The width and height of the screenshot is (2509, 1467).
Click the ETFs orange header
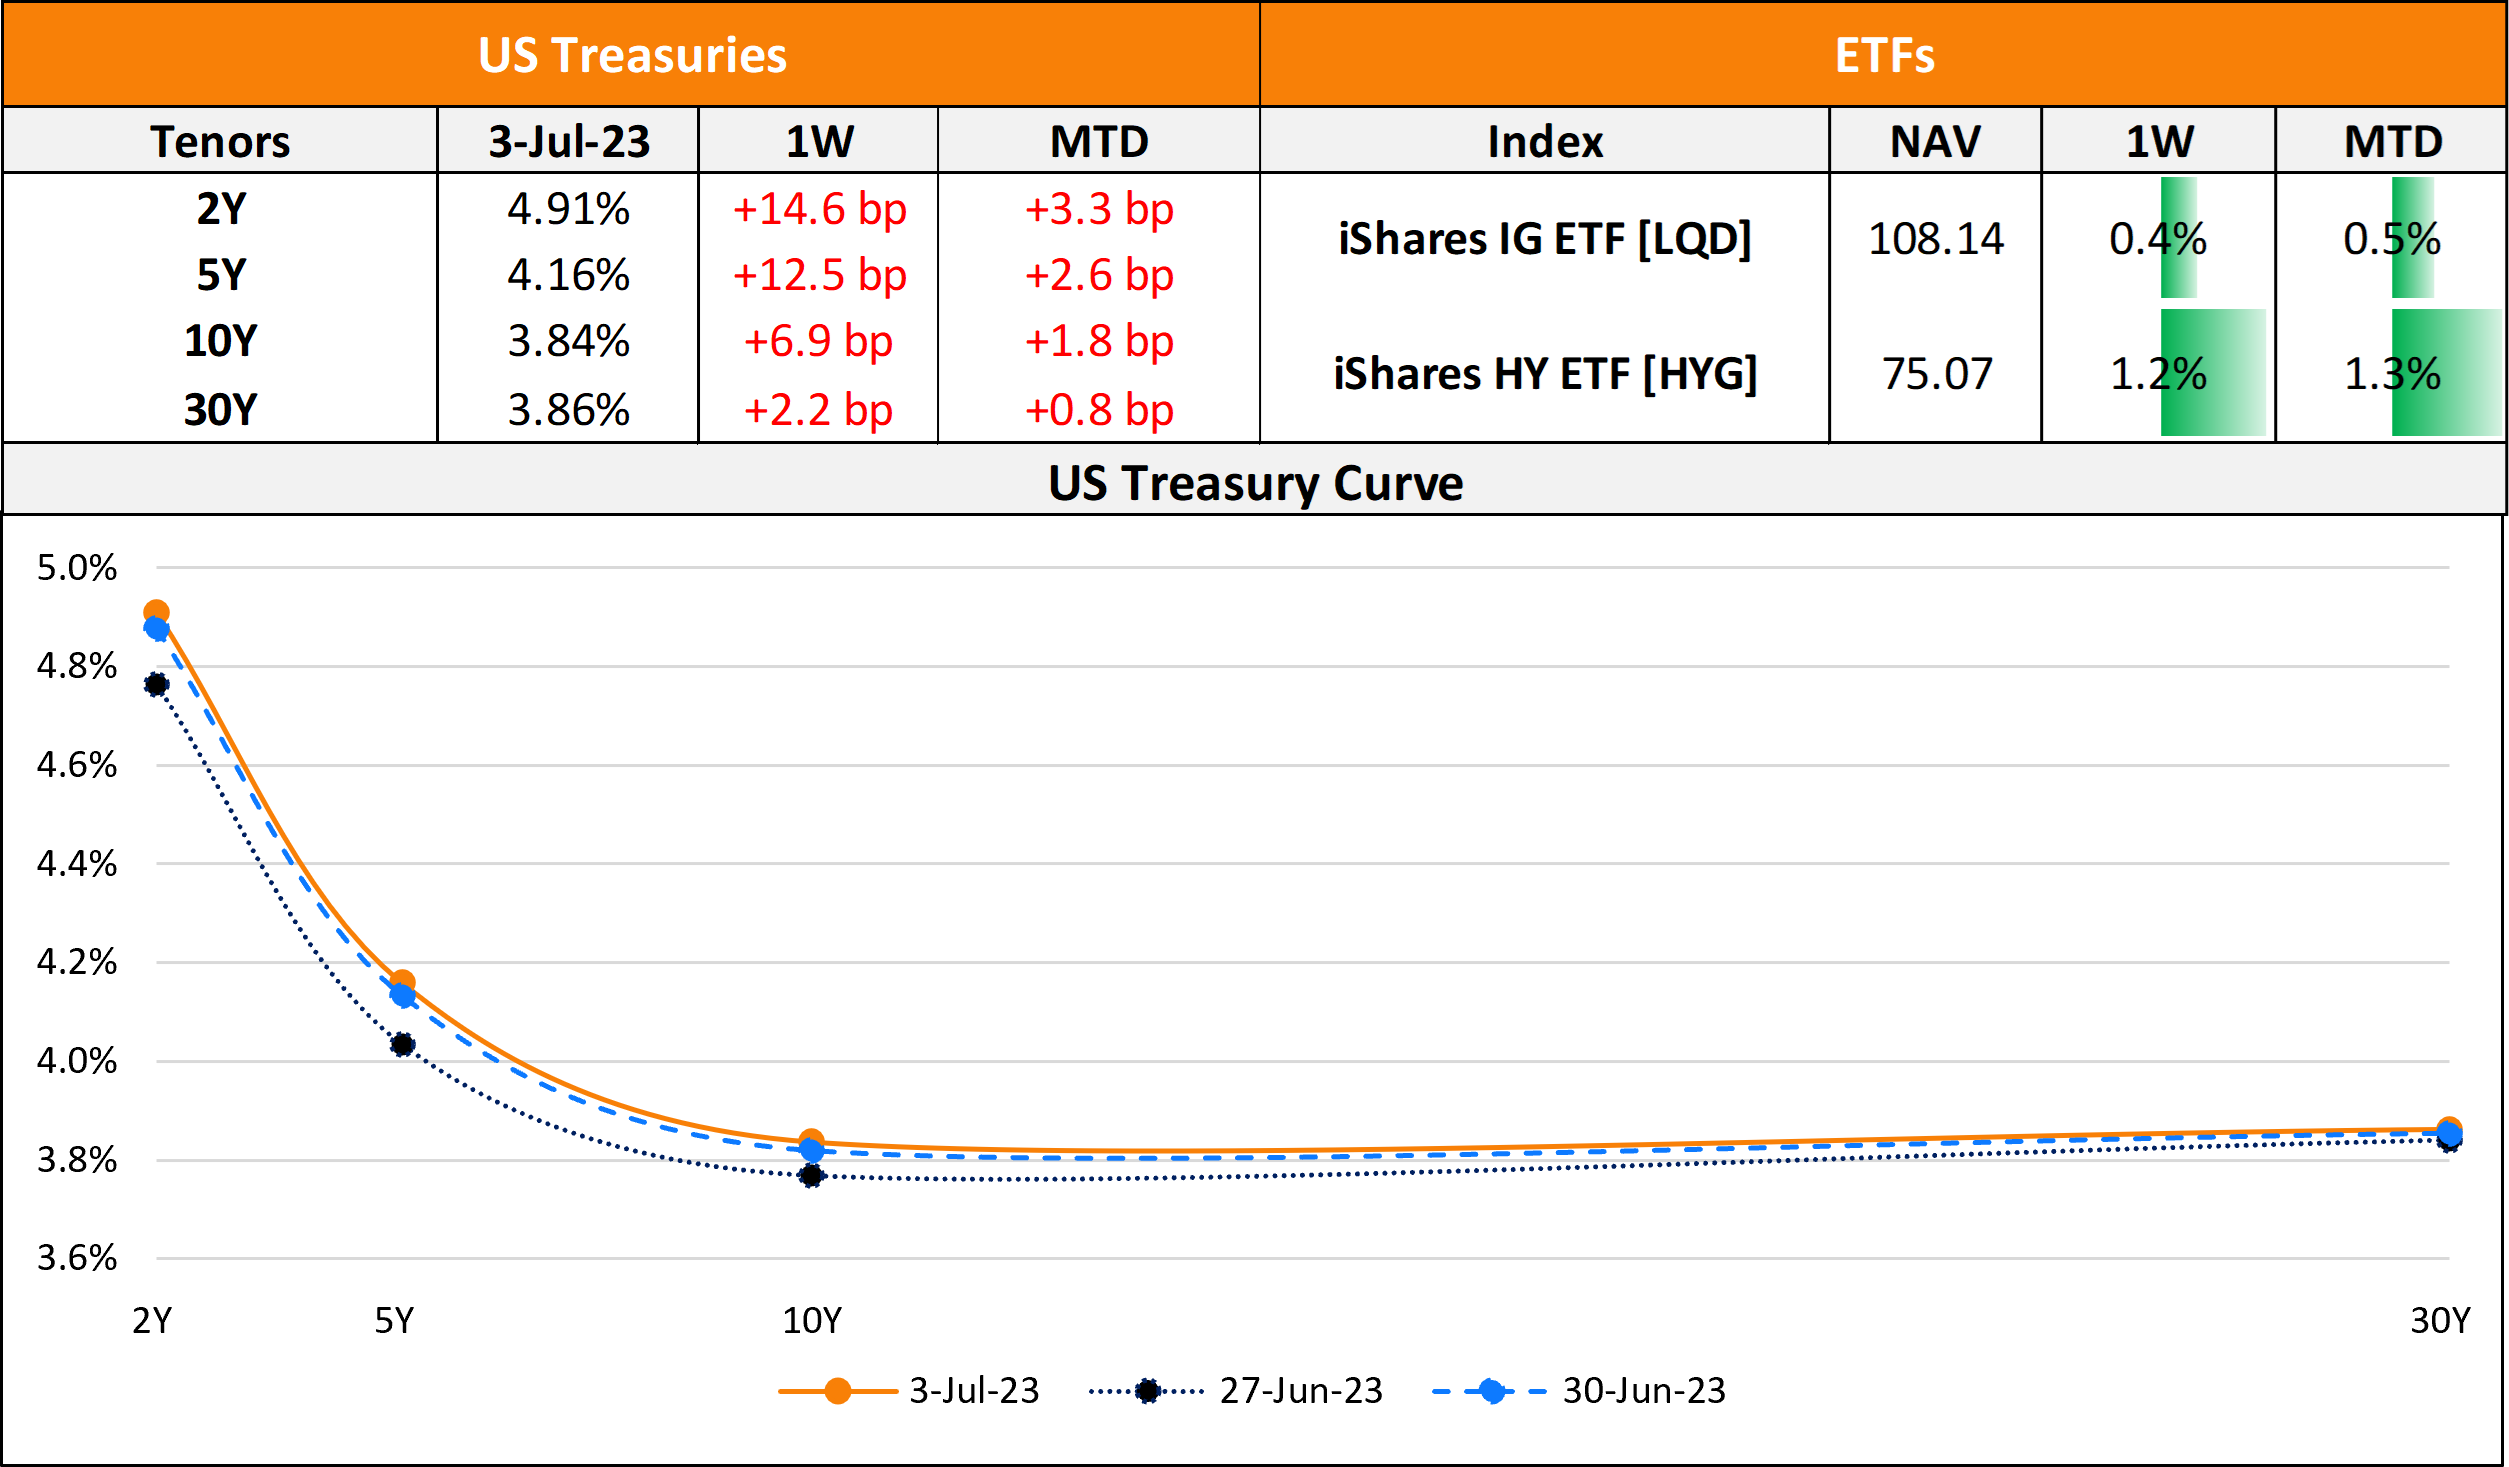(1884, 55)
